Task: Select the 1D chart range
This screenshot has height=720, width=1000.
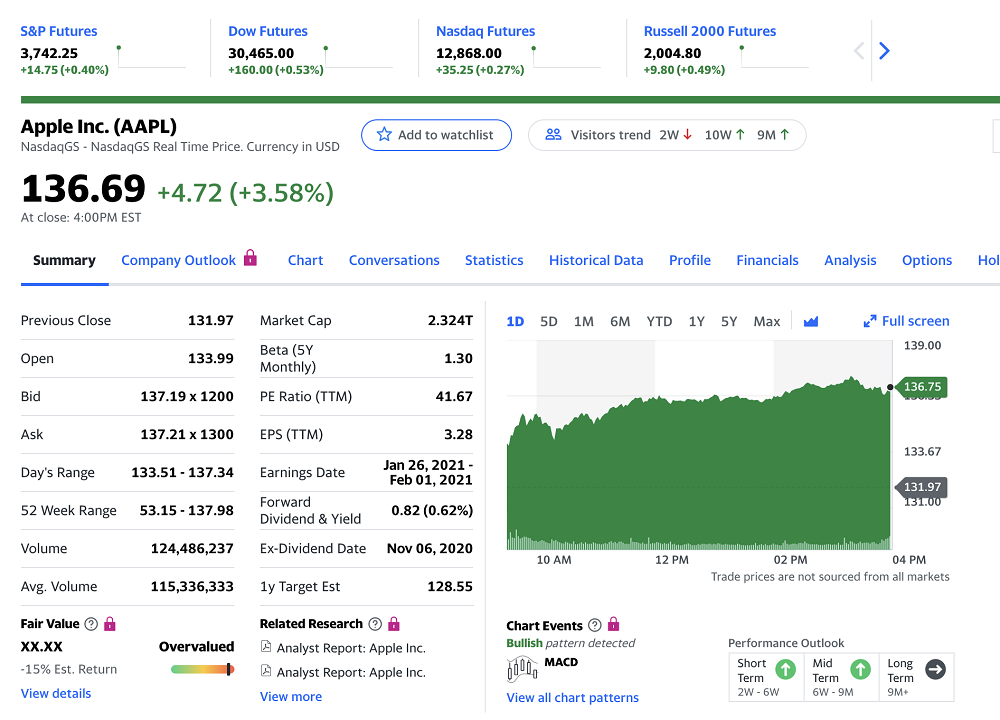Action: (515, 321)
